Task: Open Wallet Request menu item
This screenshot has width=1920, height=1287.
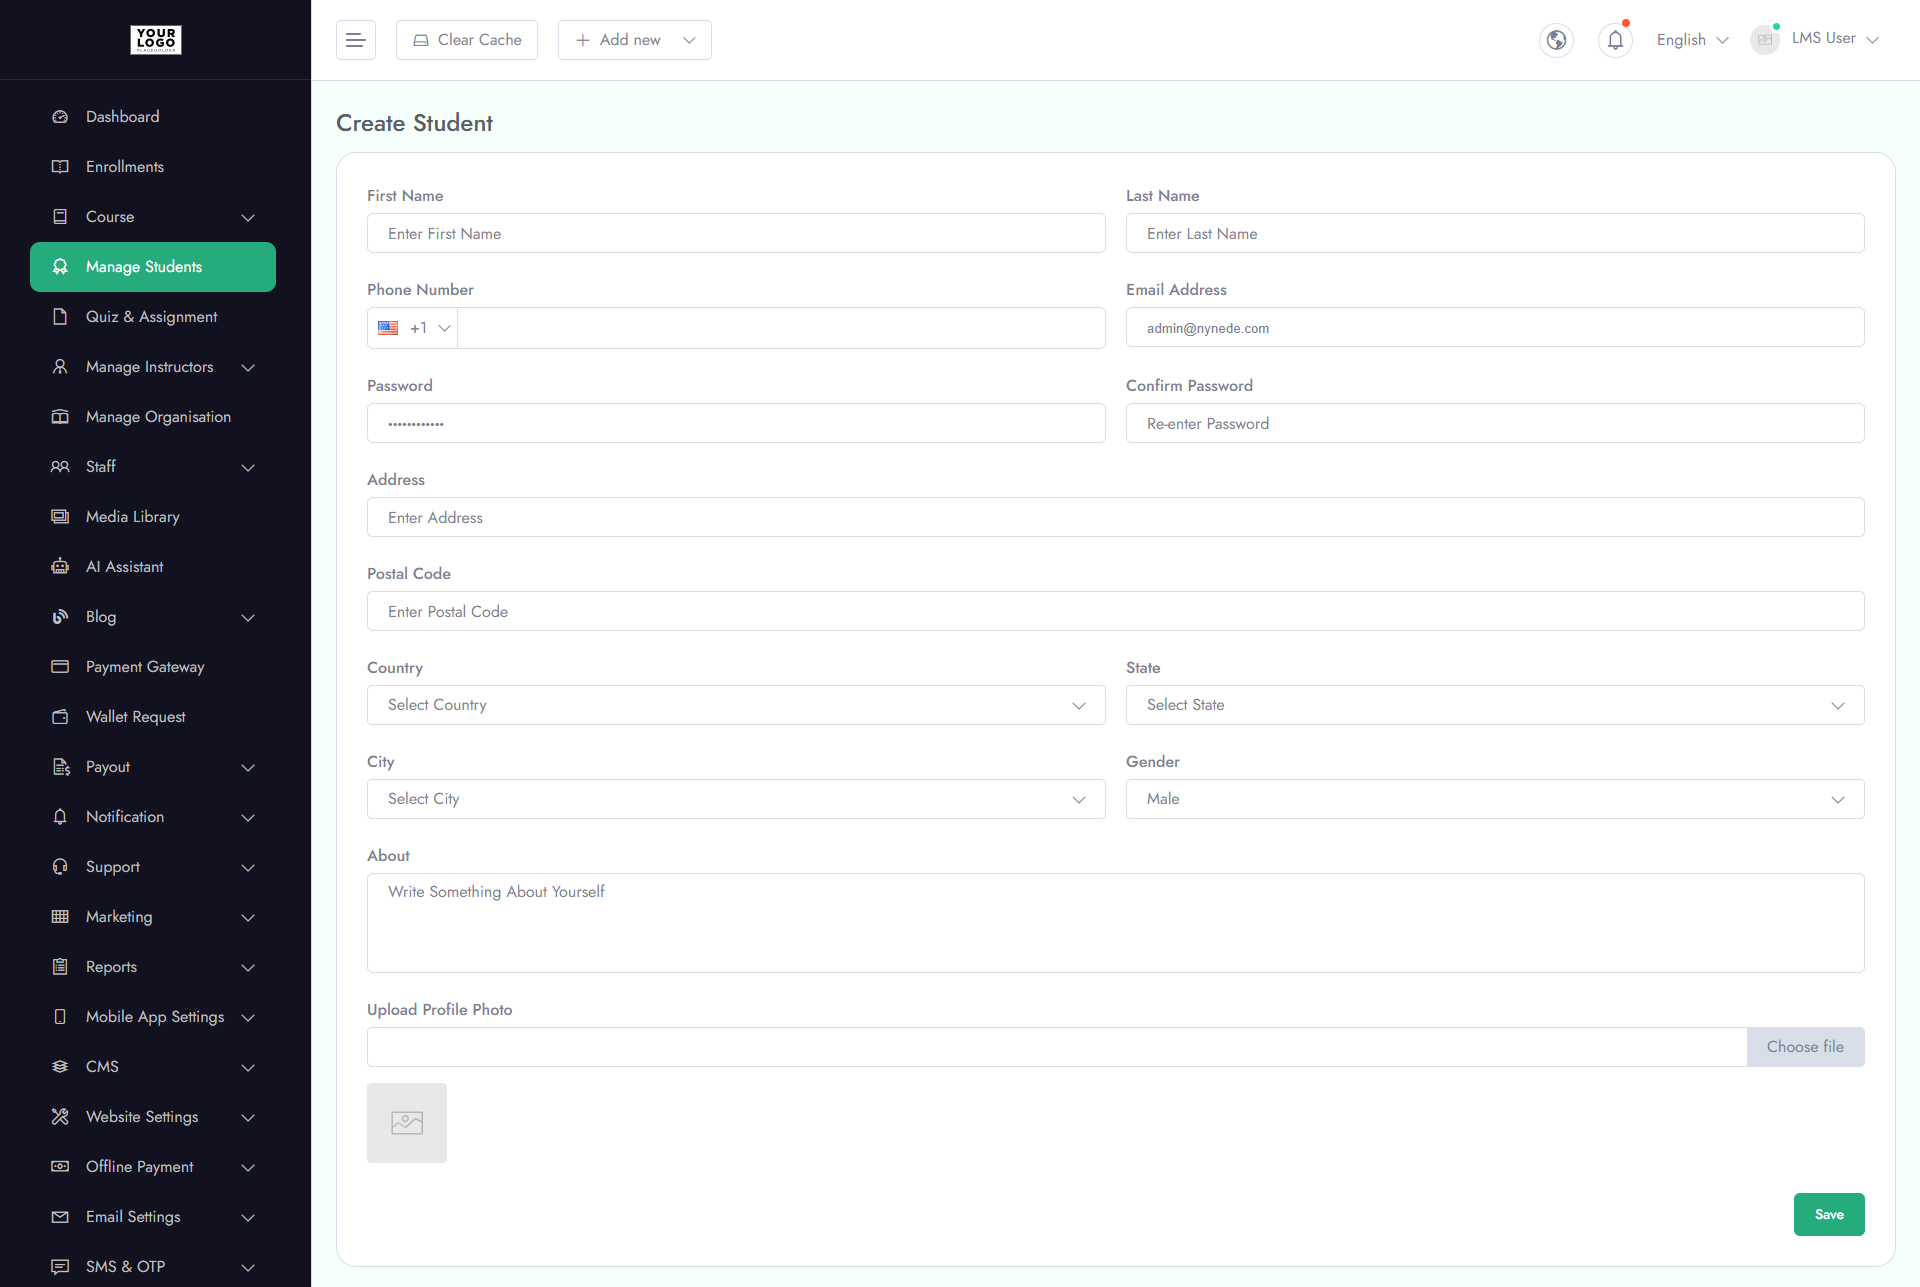Action: 153,717
